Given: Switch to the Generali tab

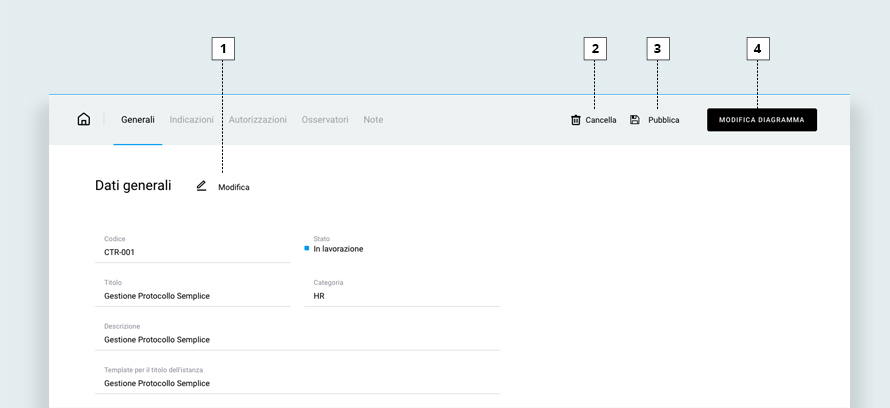Looking at the screenshot, I should 138,120.
